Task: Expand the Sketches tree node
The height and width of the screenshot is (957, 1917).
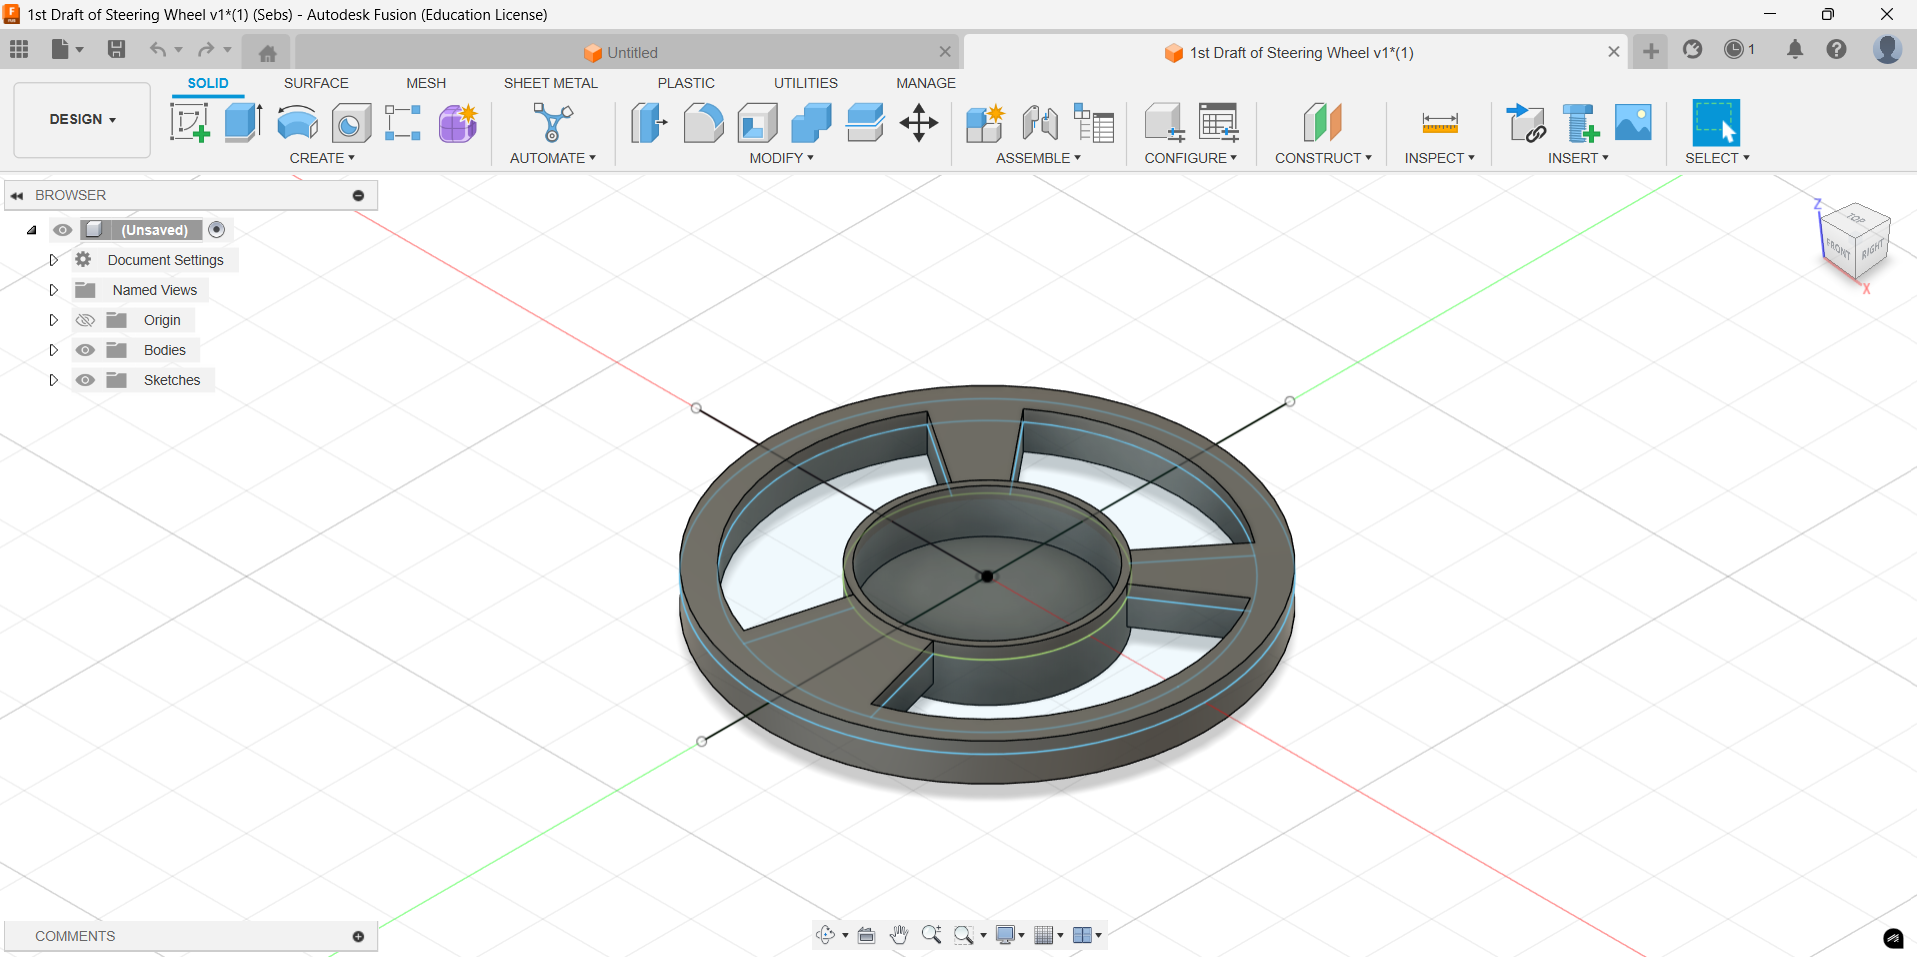Action: (53, 379)
